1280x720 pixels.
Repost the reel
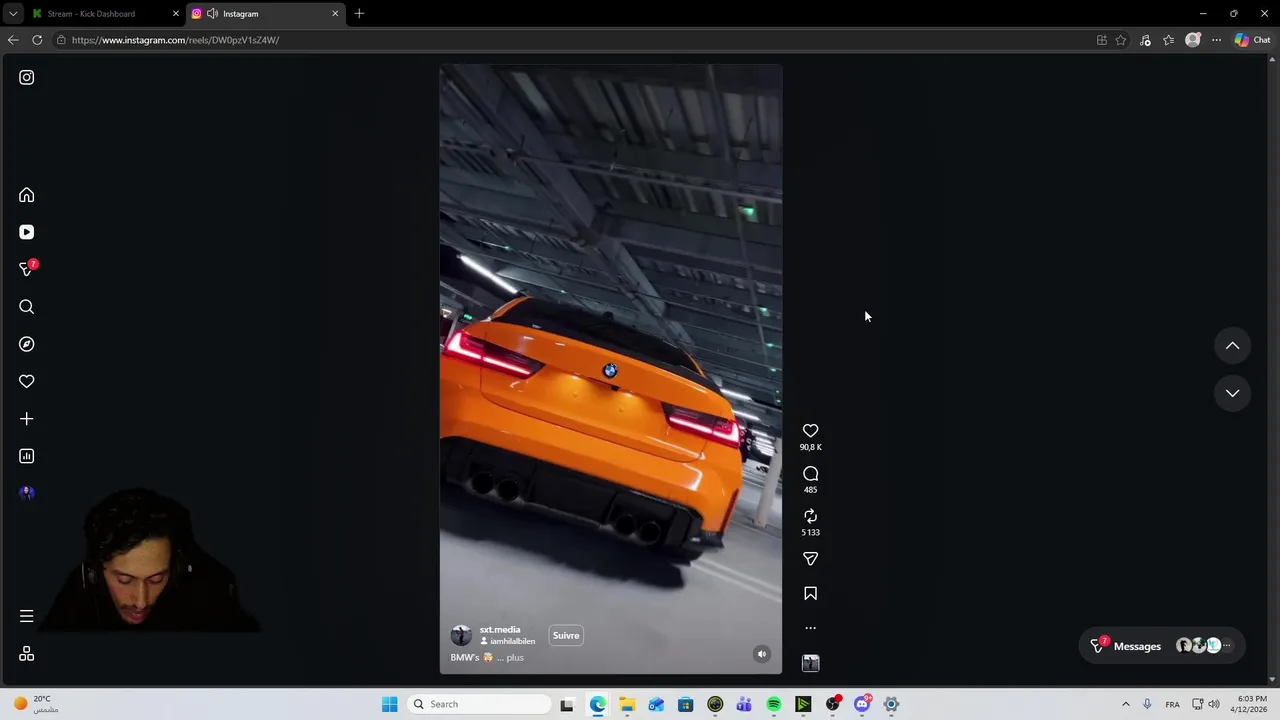(811, 516)
